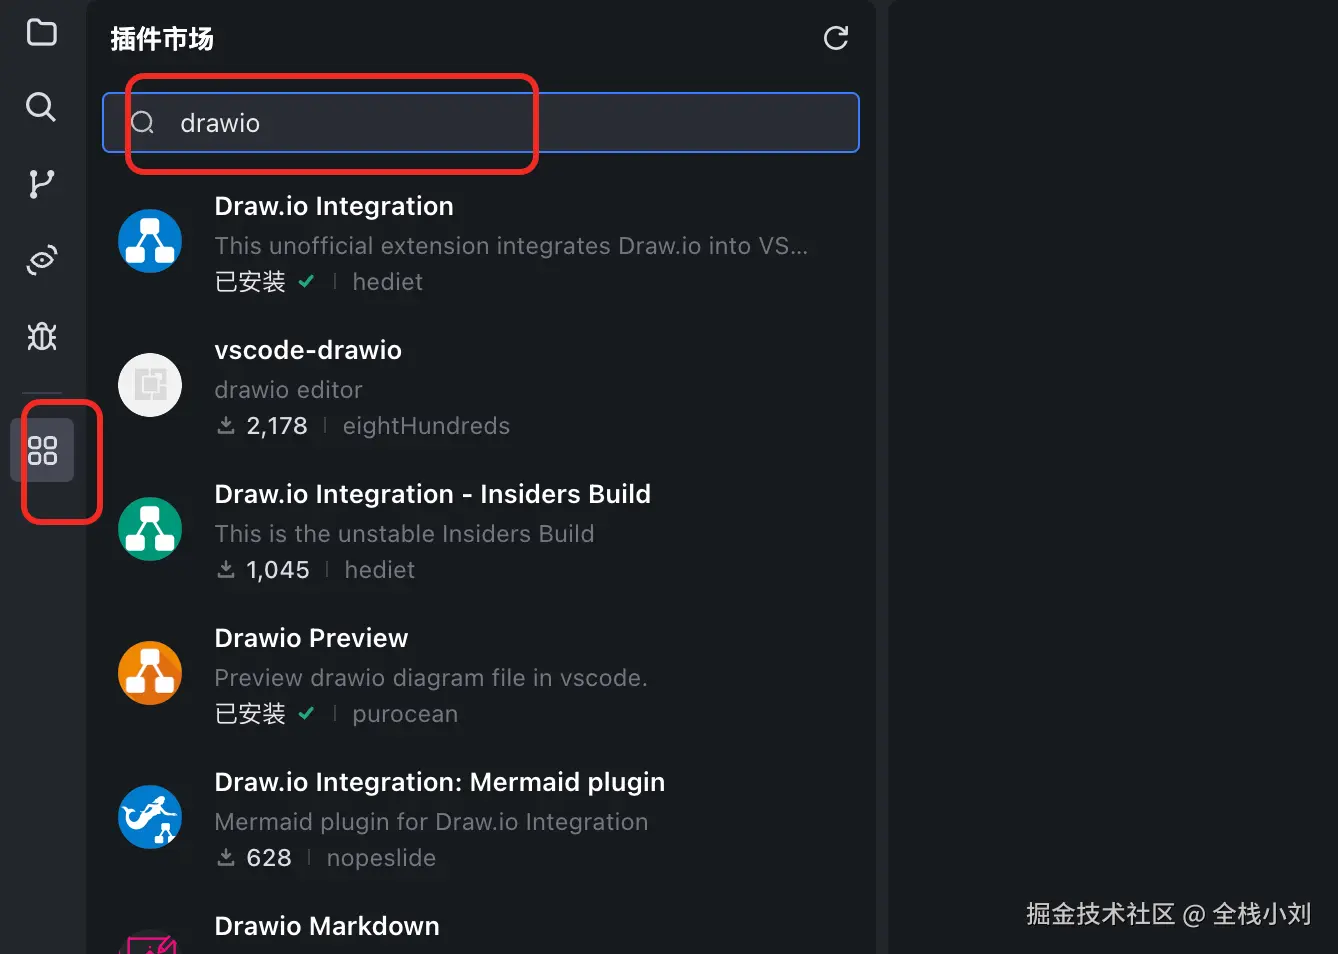Click the refresh plugin list icon

click(x=835, y=38)
